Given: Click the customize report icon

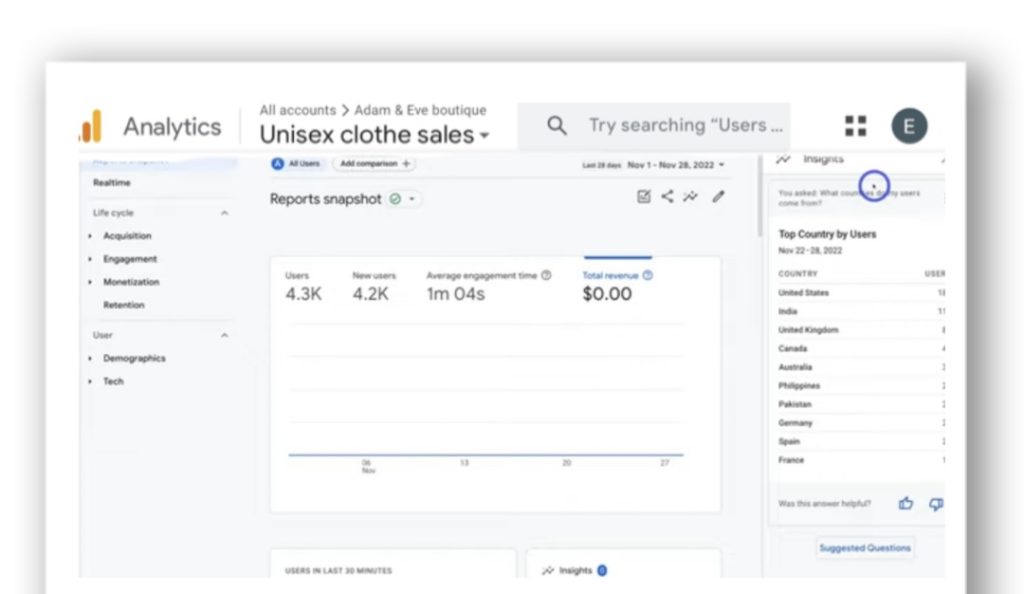Looking at the screenshot, I should [x=644, y=197].
